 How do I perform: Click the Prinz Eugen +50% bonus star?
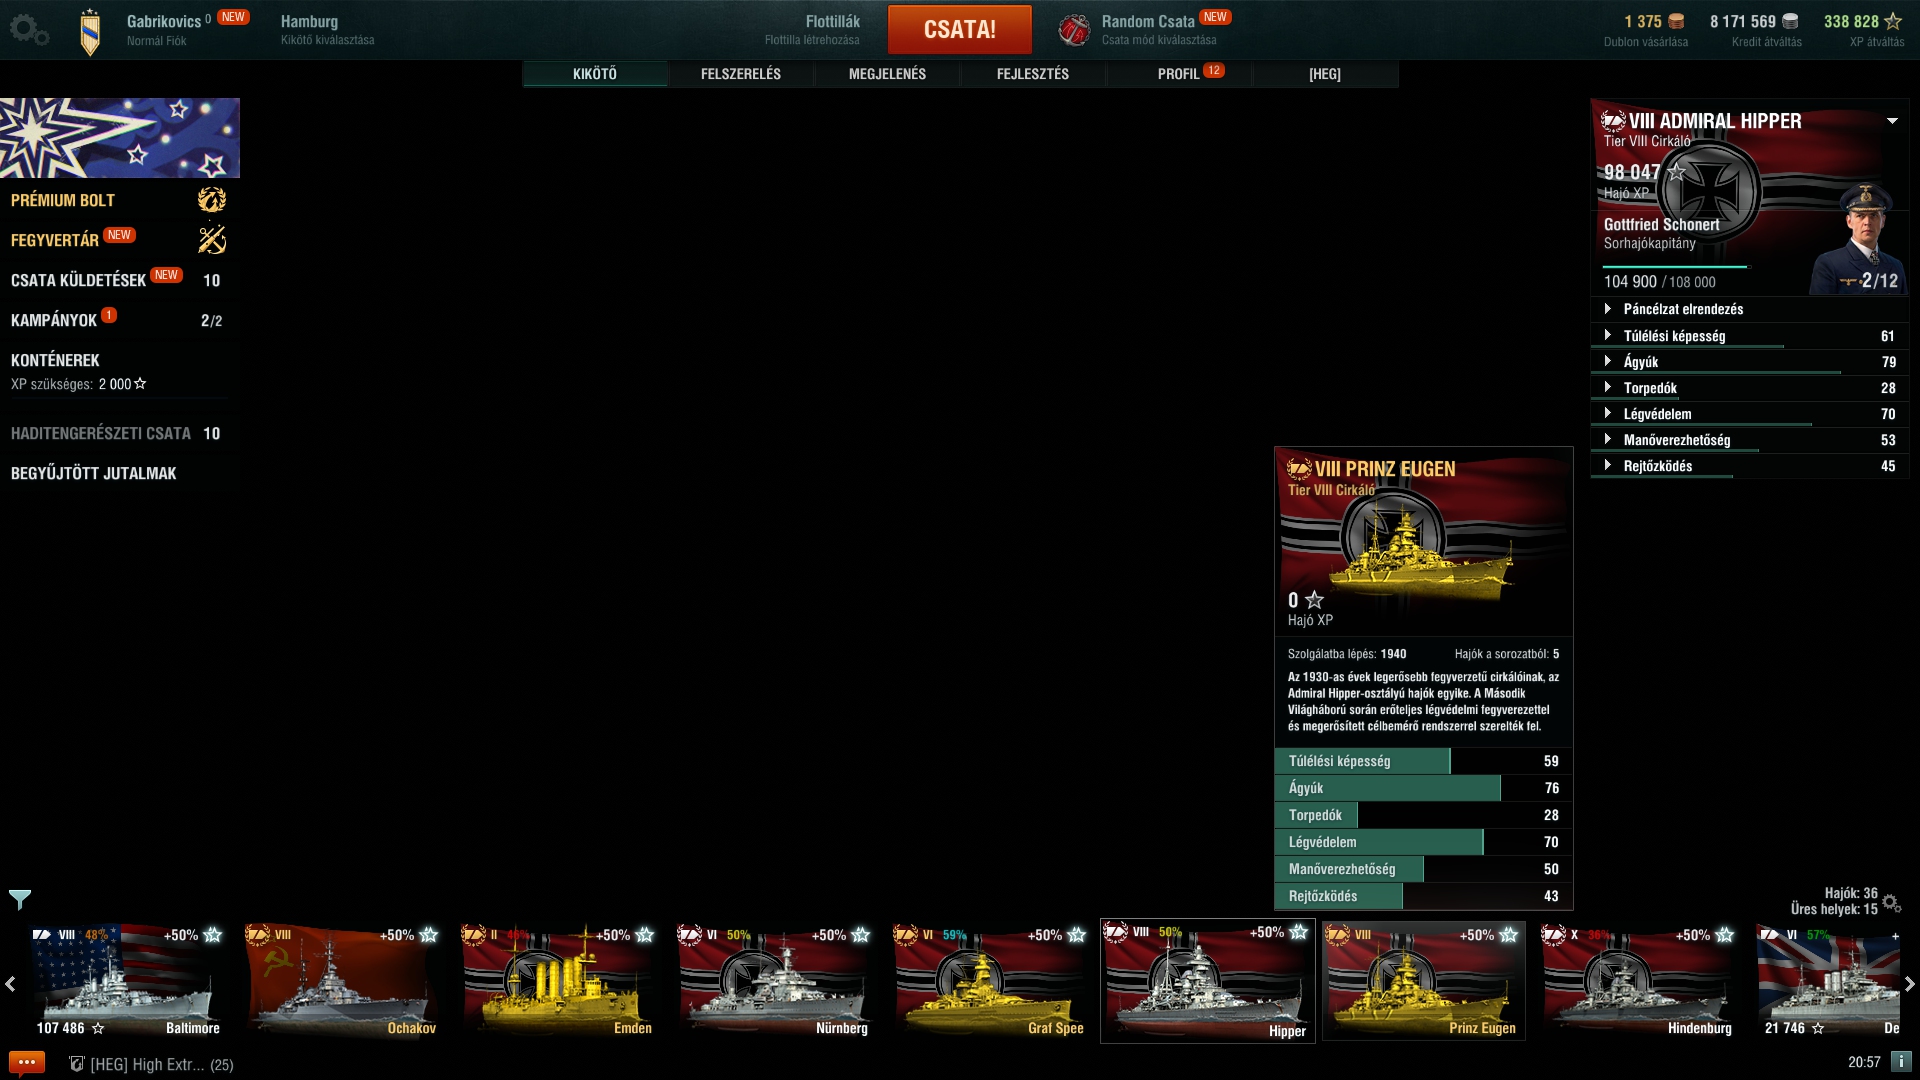coord(1509,935)
